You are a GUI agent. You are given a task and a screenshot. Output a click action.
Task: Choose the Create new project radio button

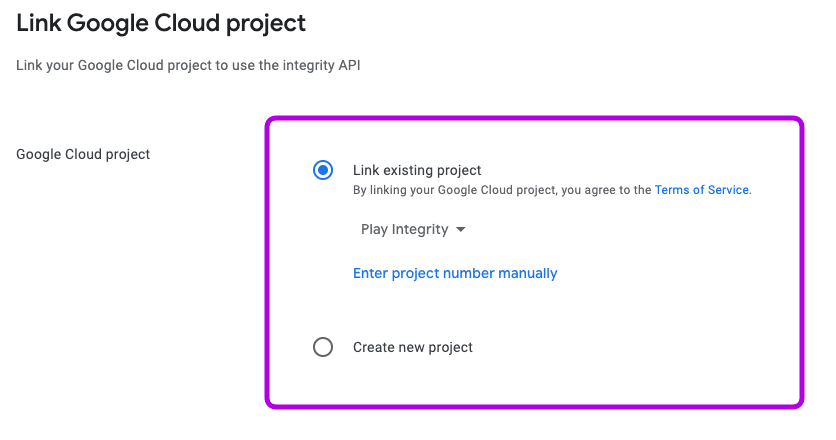click(x=323, y=347)
